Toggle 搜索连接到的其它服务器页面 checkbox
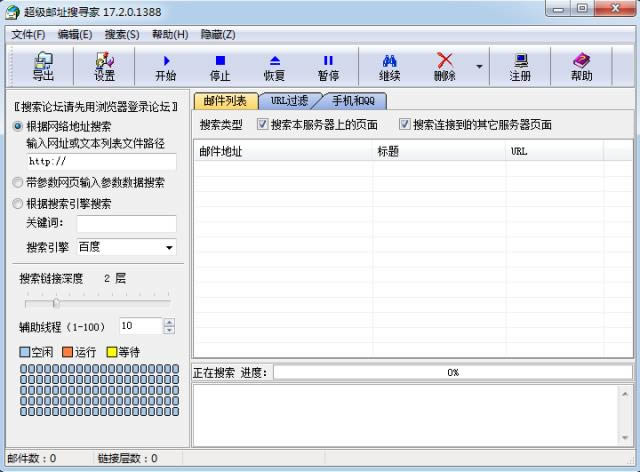Image resolution: width=640 pixels, height=472 pixels. [405, 125]
